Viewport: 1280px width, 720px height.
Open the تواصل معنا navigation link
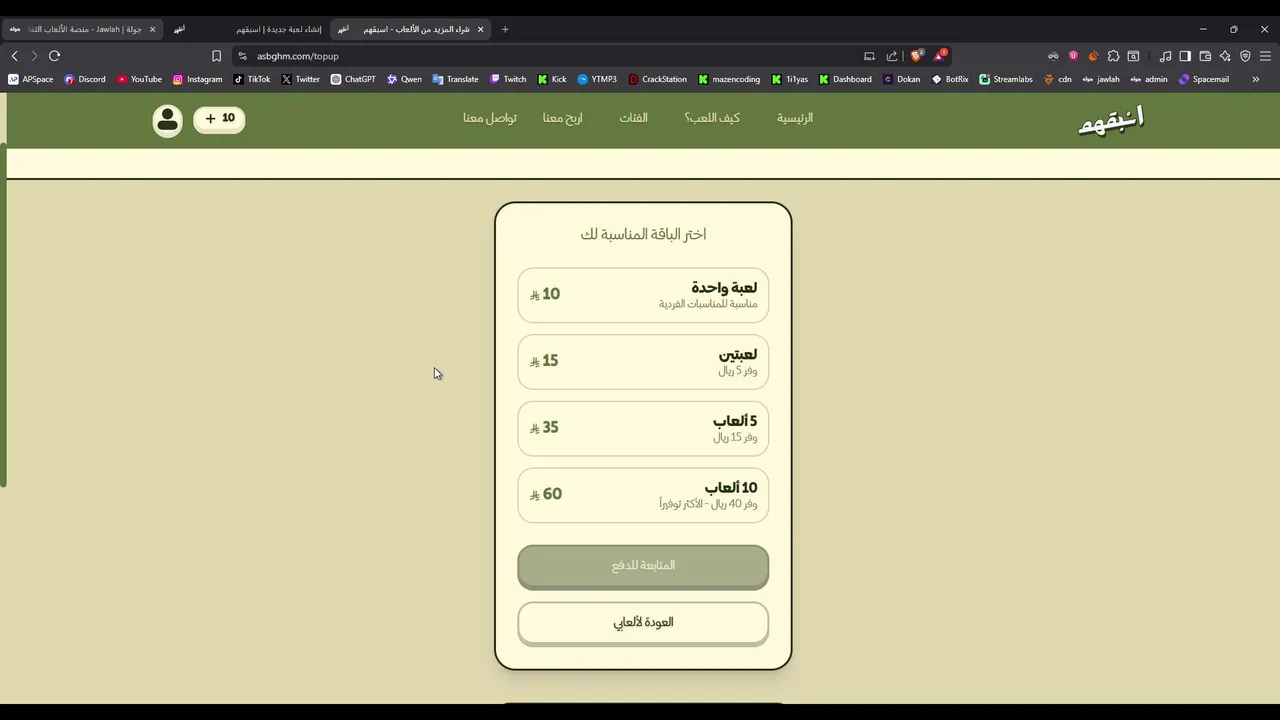coord(490,118)
